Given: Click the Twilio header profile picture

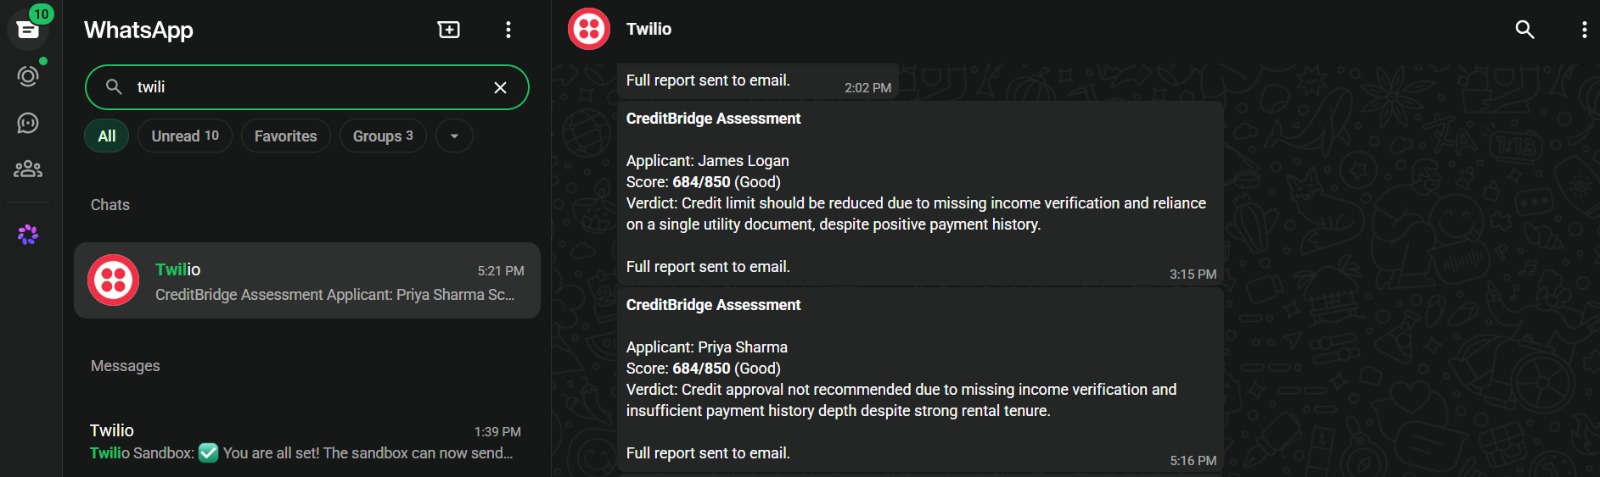Looking at the screenshot, I should 589,29.
